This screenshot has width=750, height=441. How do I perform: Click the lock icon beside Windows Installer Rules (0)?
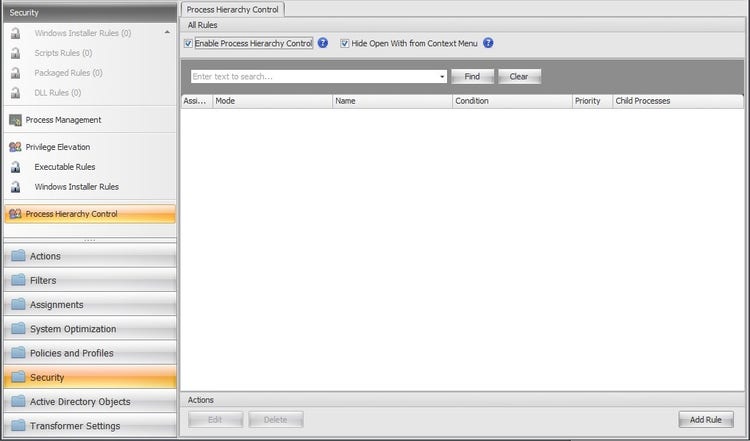16,33
